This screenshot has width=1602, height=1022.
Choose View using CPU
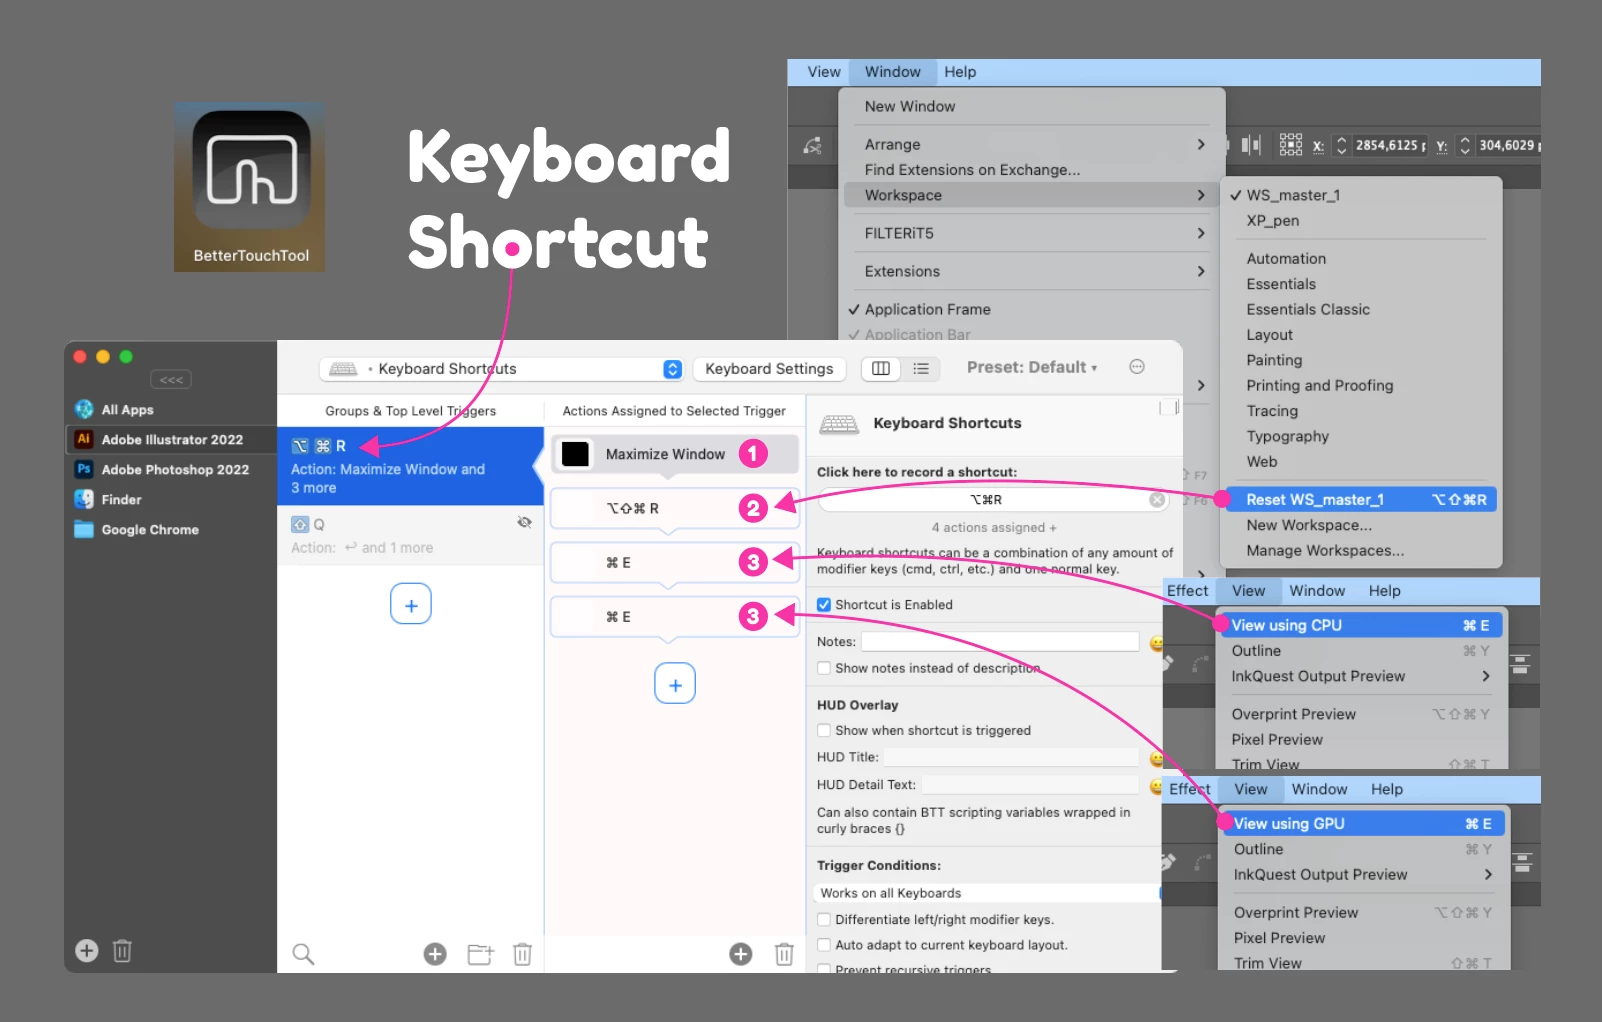pyautogui.click(x=1360, y=625)
